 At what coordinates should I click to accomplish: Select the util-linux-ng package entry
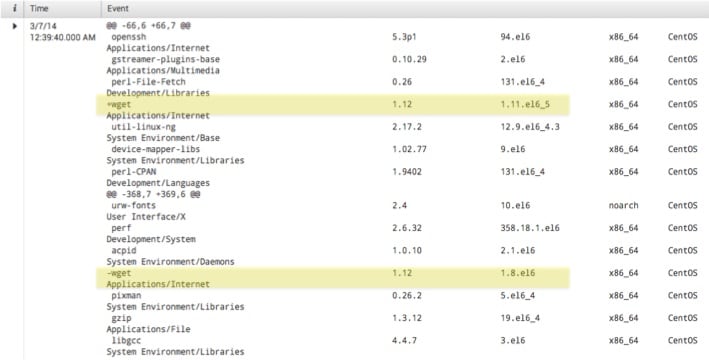click(143, 127)
